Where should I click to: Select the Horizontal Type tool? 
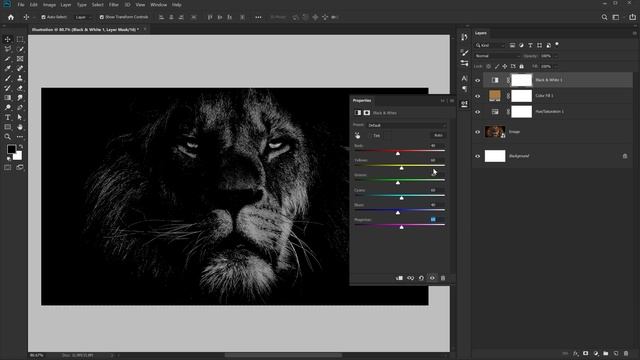click(8, 118)
